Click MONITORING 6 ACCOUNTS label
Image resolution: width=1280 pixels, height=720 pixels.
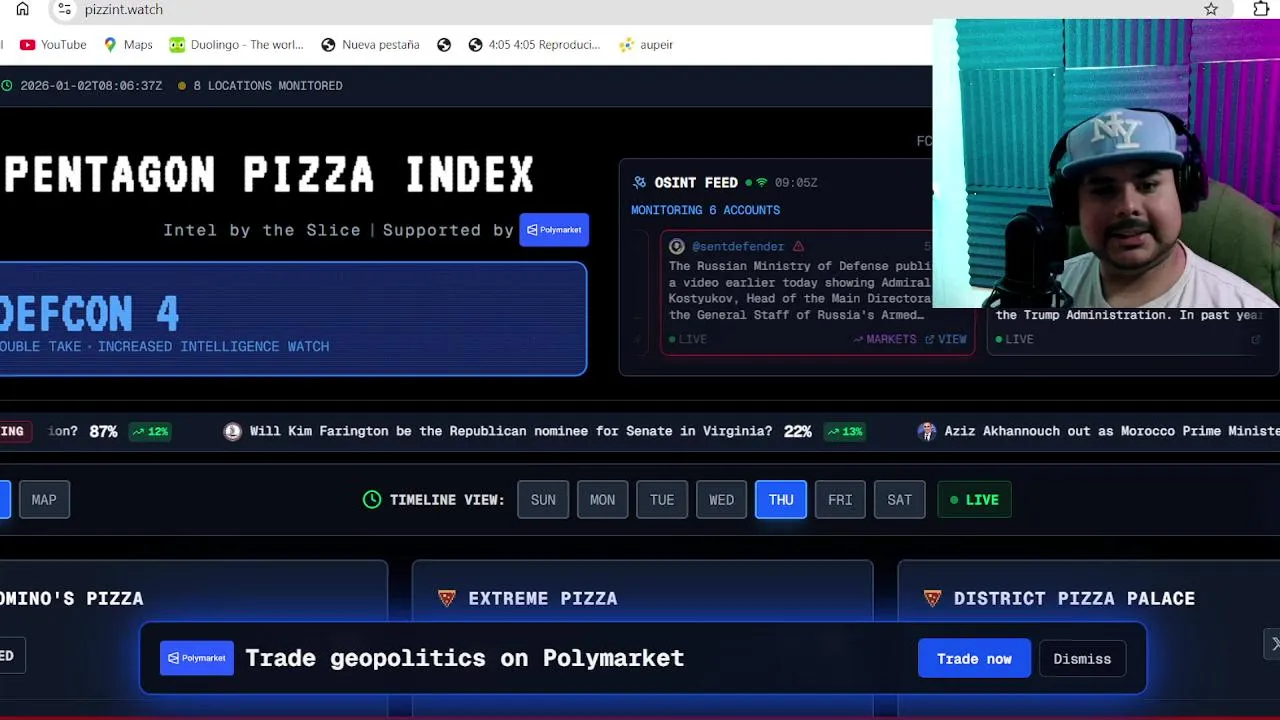[x=705, y=210]
